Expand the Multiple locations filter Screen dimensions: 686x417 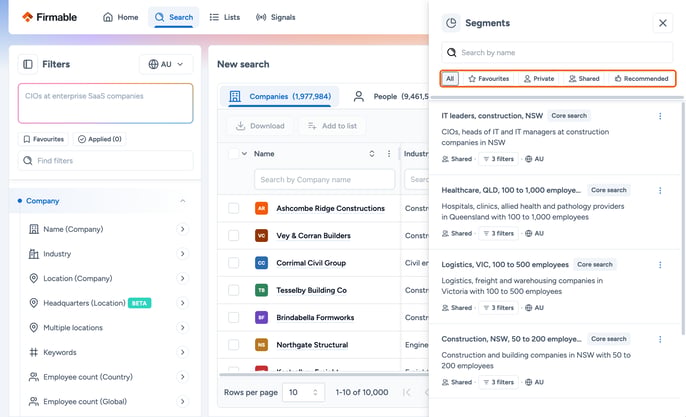click(182, 328)
